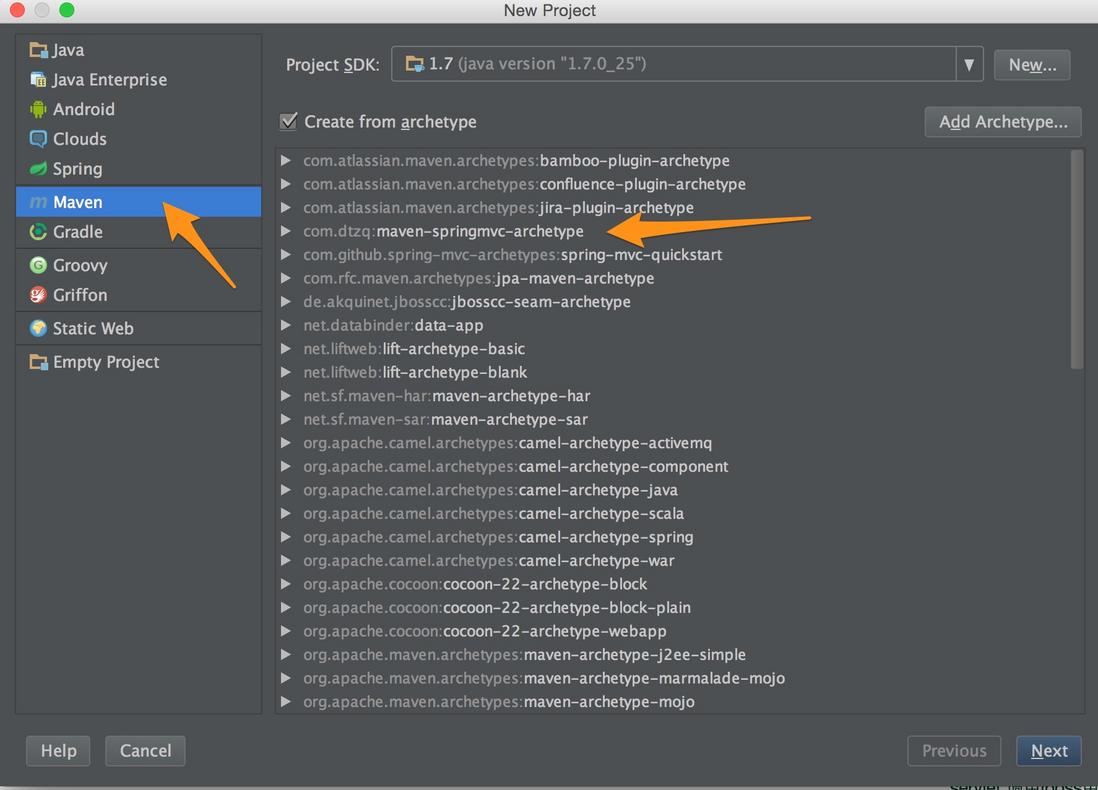Select Empty Project type
The image size is (1098, 790).
pos(139,362)
